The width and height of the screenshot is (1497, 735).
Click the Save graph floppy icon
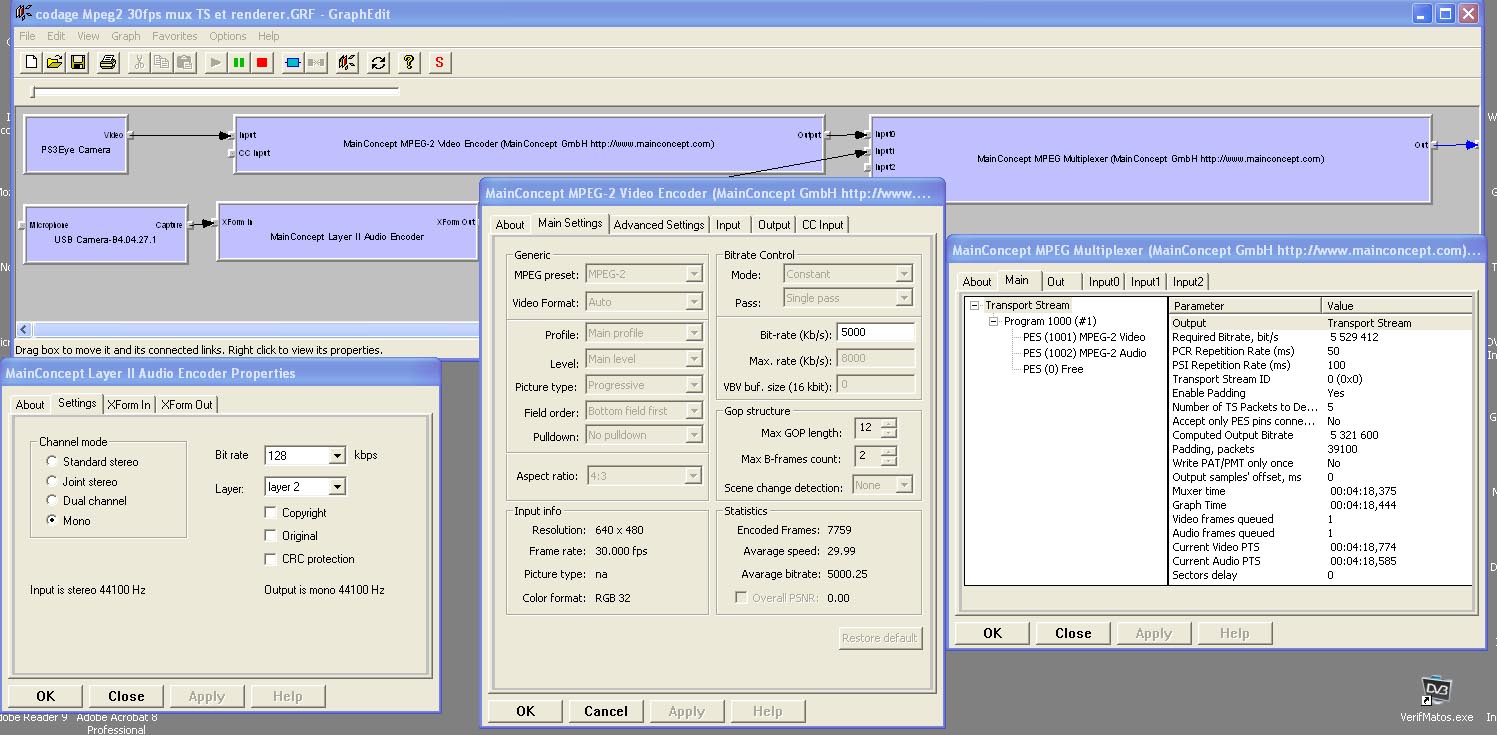click(77, 62)
